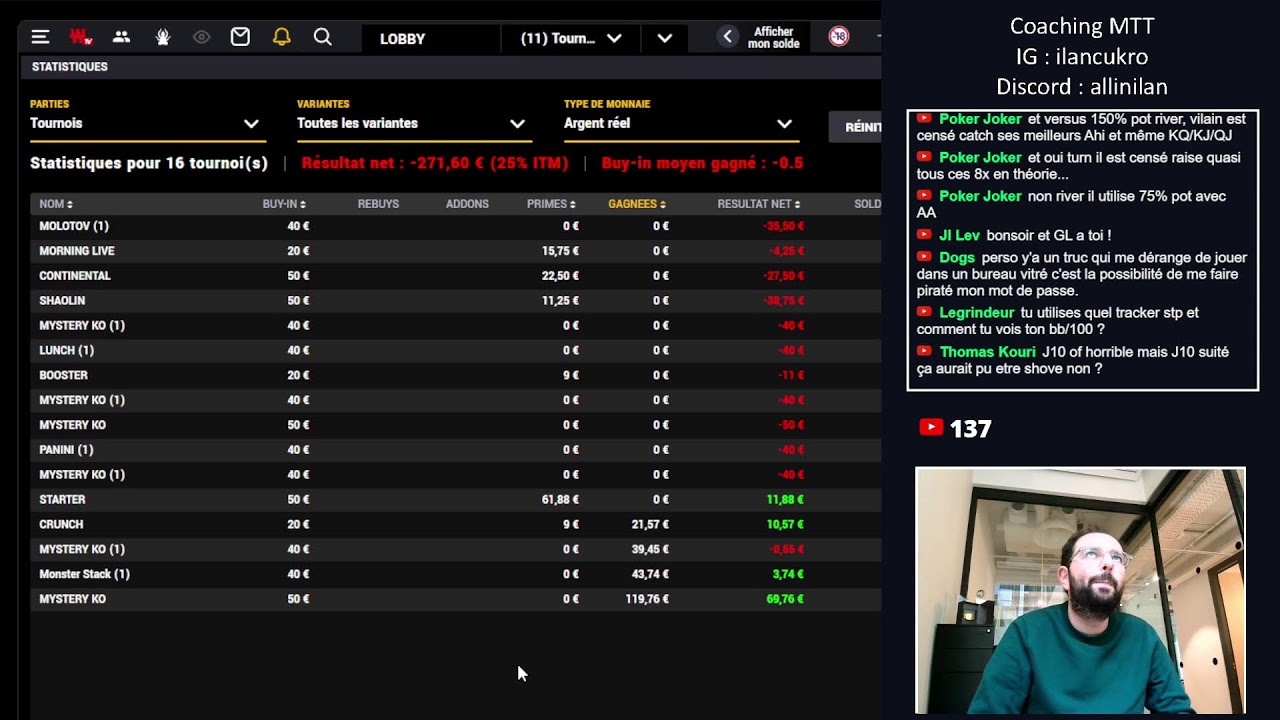The height and width of the screenshot is (720, 1280).
Task: Open the friends contacts icon
Action: [x=121, y=37]
